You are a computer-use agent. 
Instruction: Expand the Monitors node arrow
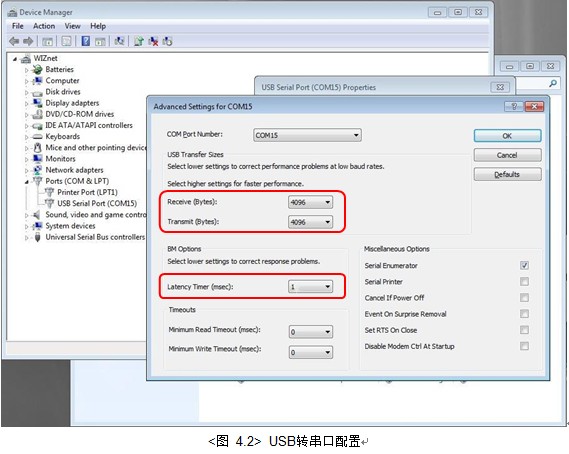pyautogui.click(x=26, y=159)
